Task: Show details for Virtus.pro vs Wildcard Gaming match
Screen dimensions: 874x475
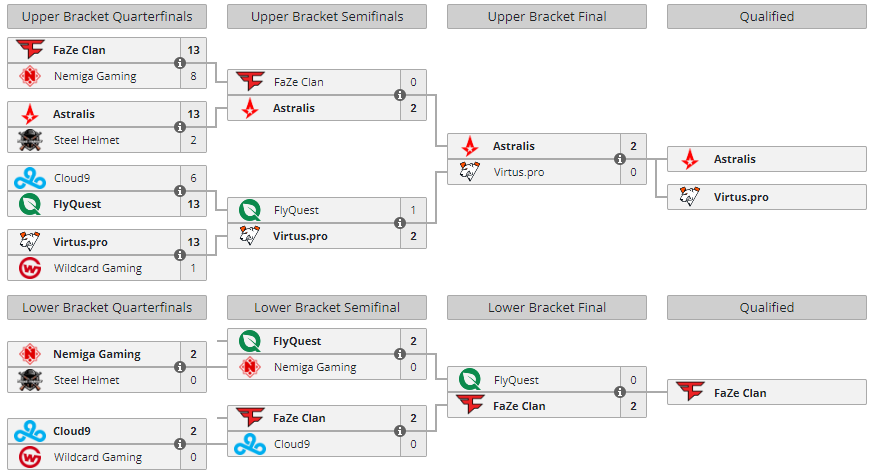Action: click(180, 255)
